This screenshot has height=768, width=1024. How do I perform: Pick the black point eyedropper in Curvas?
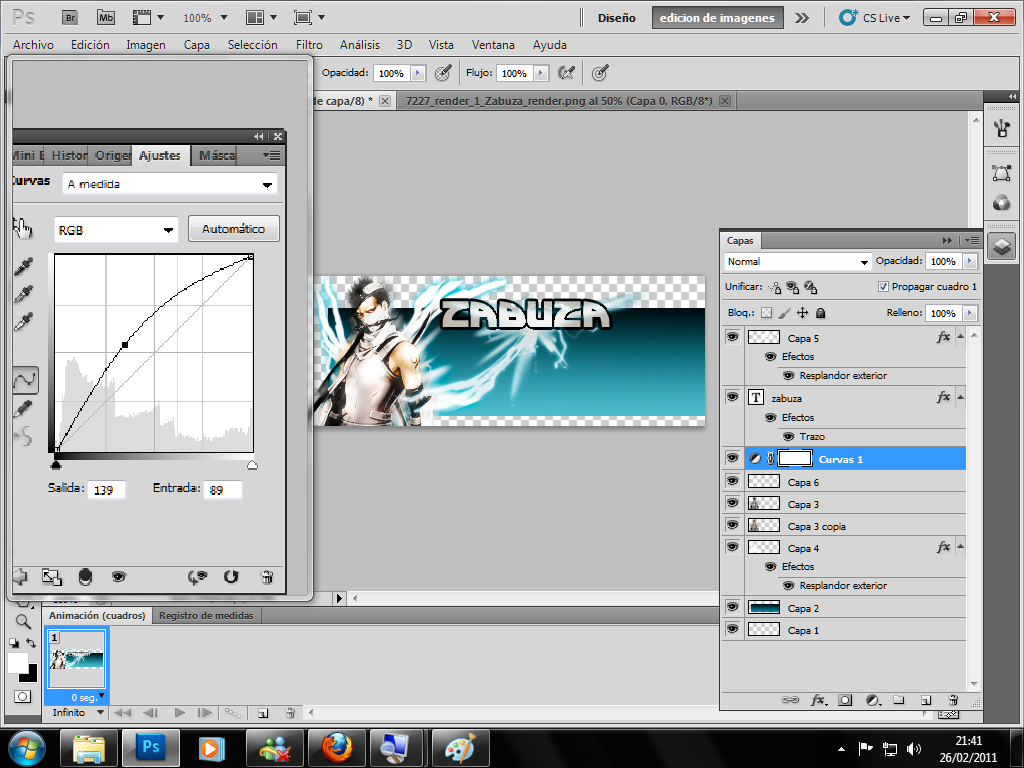click(24, 266)
